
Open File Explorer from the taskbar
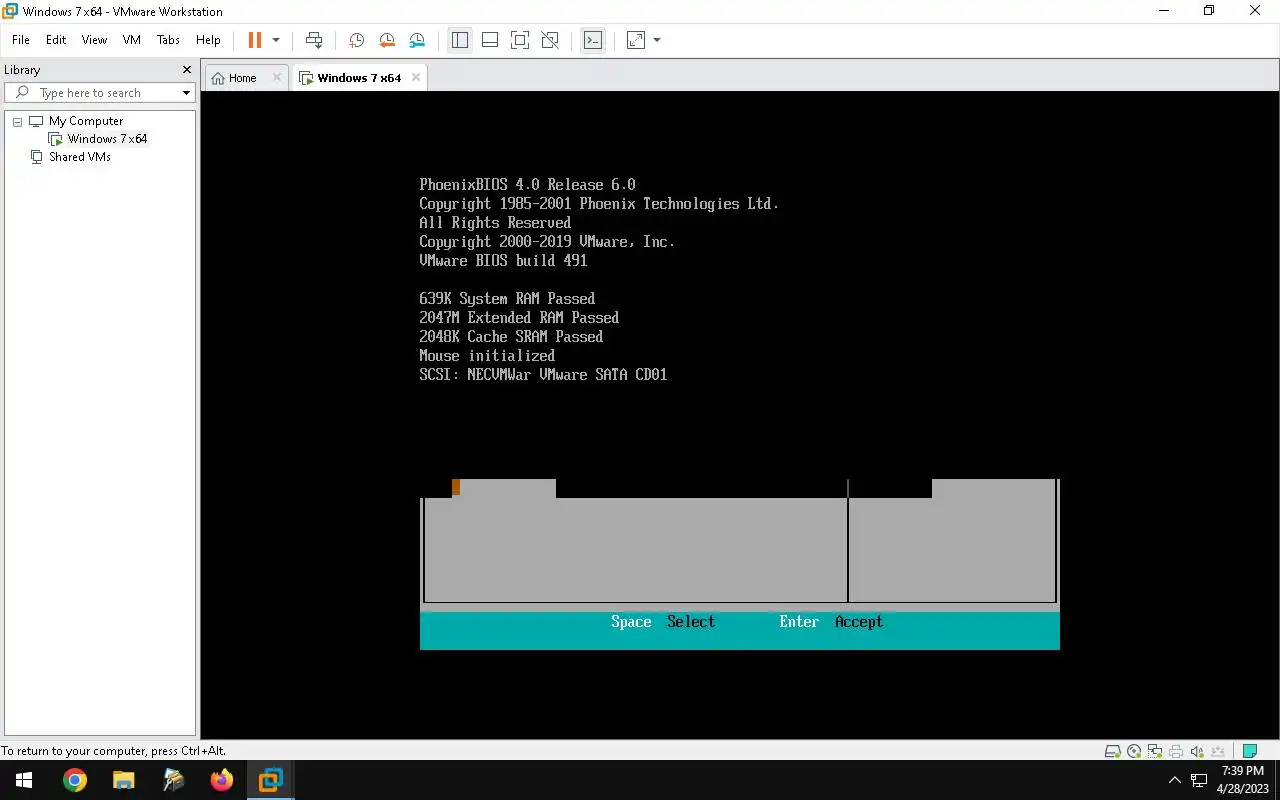click(x=123, y=780)
